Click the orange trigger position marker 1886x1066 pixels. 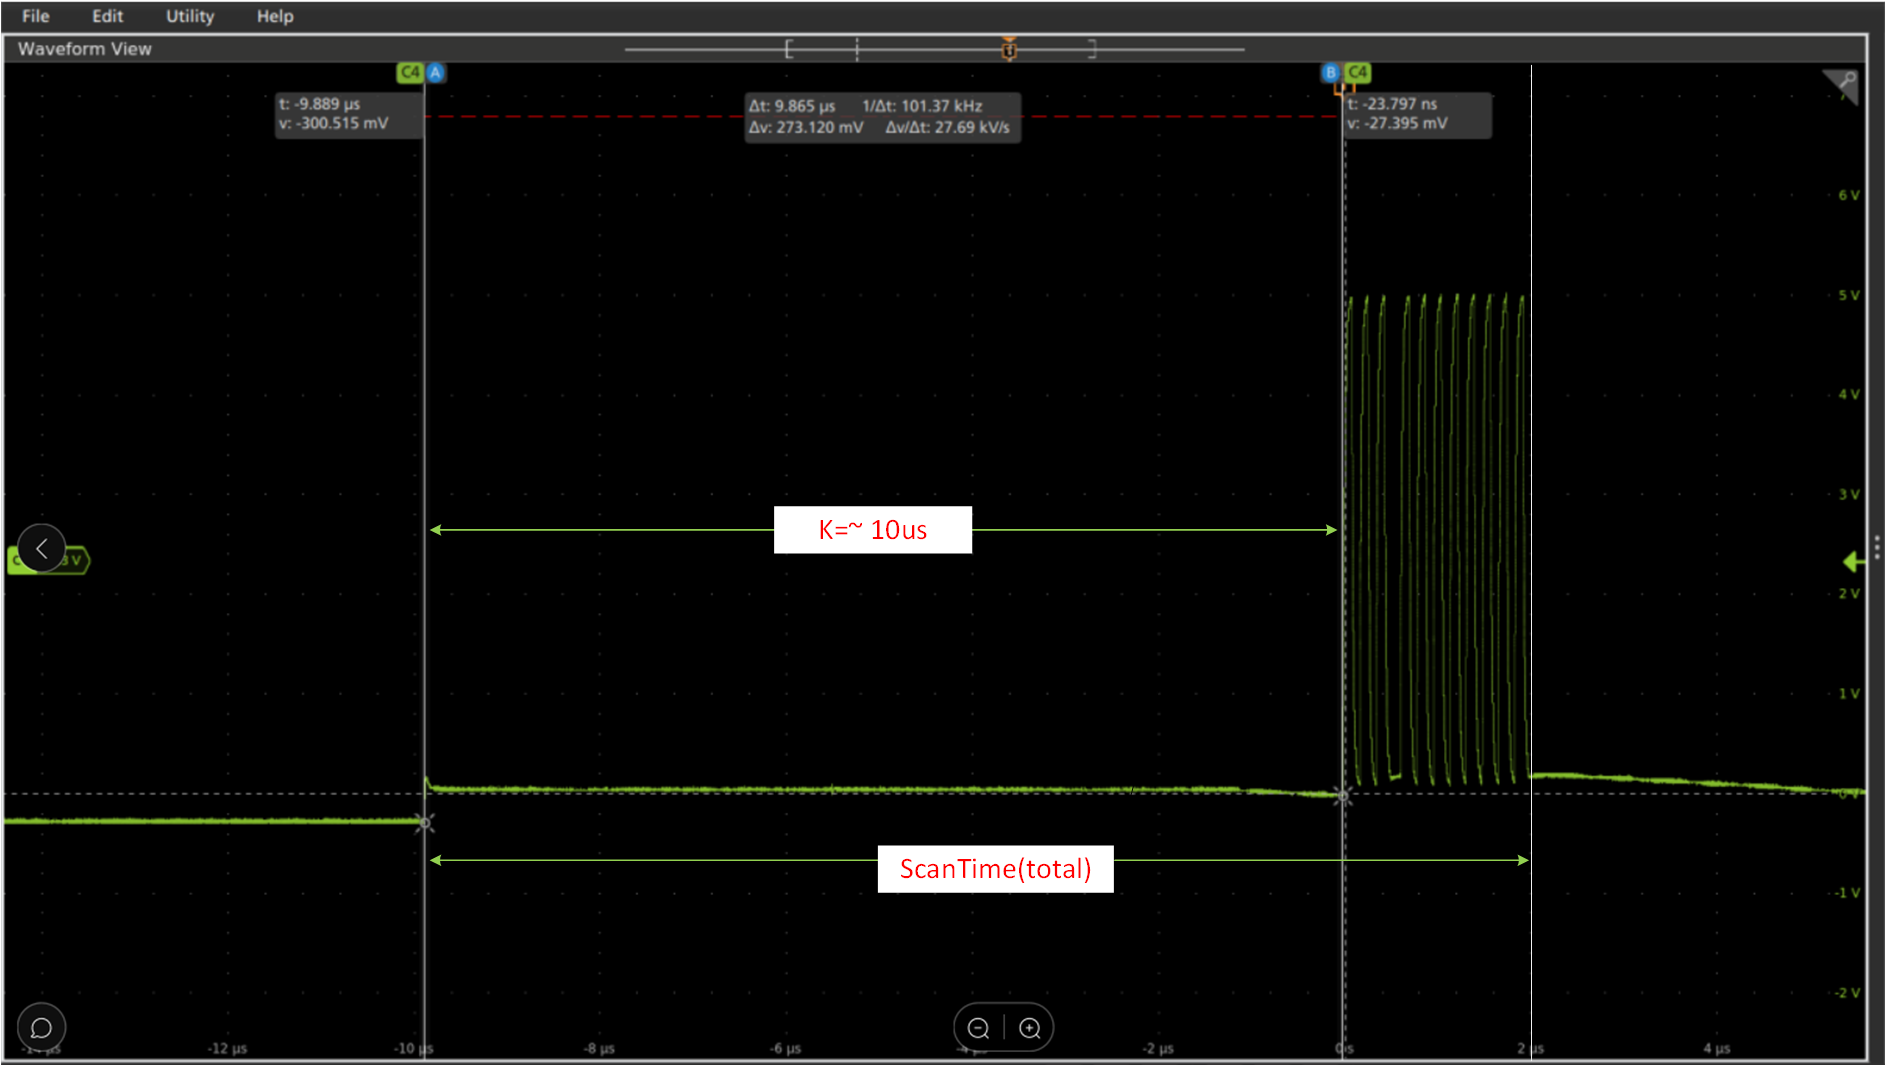click(x=1009, y=49)
